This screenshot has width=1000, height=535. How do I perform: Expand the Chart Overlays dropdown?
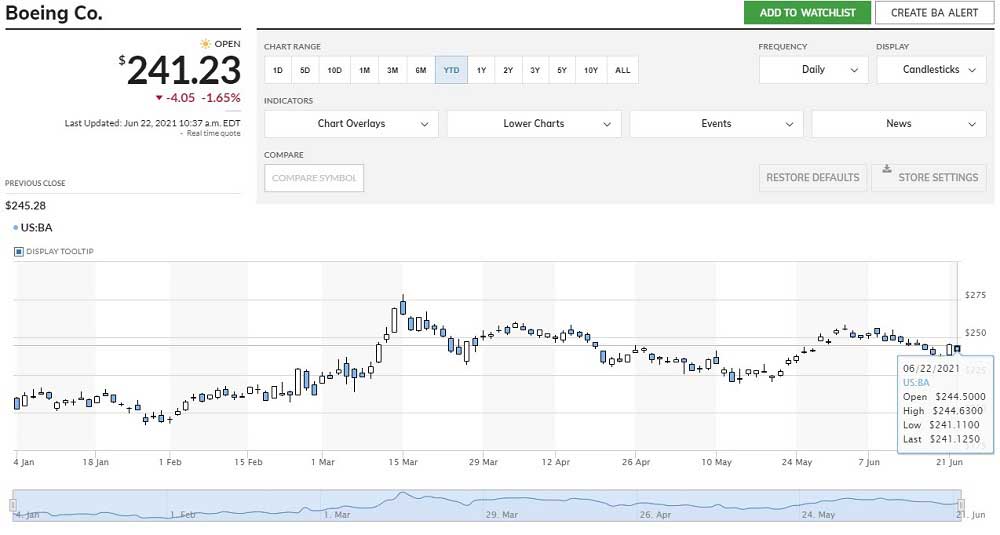tap(351, 124)
